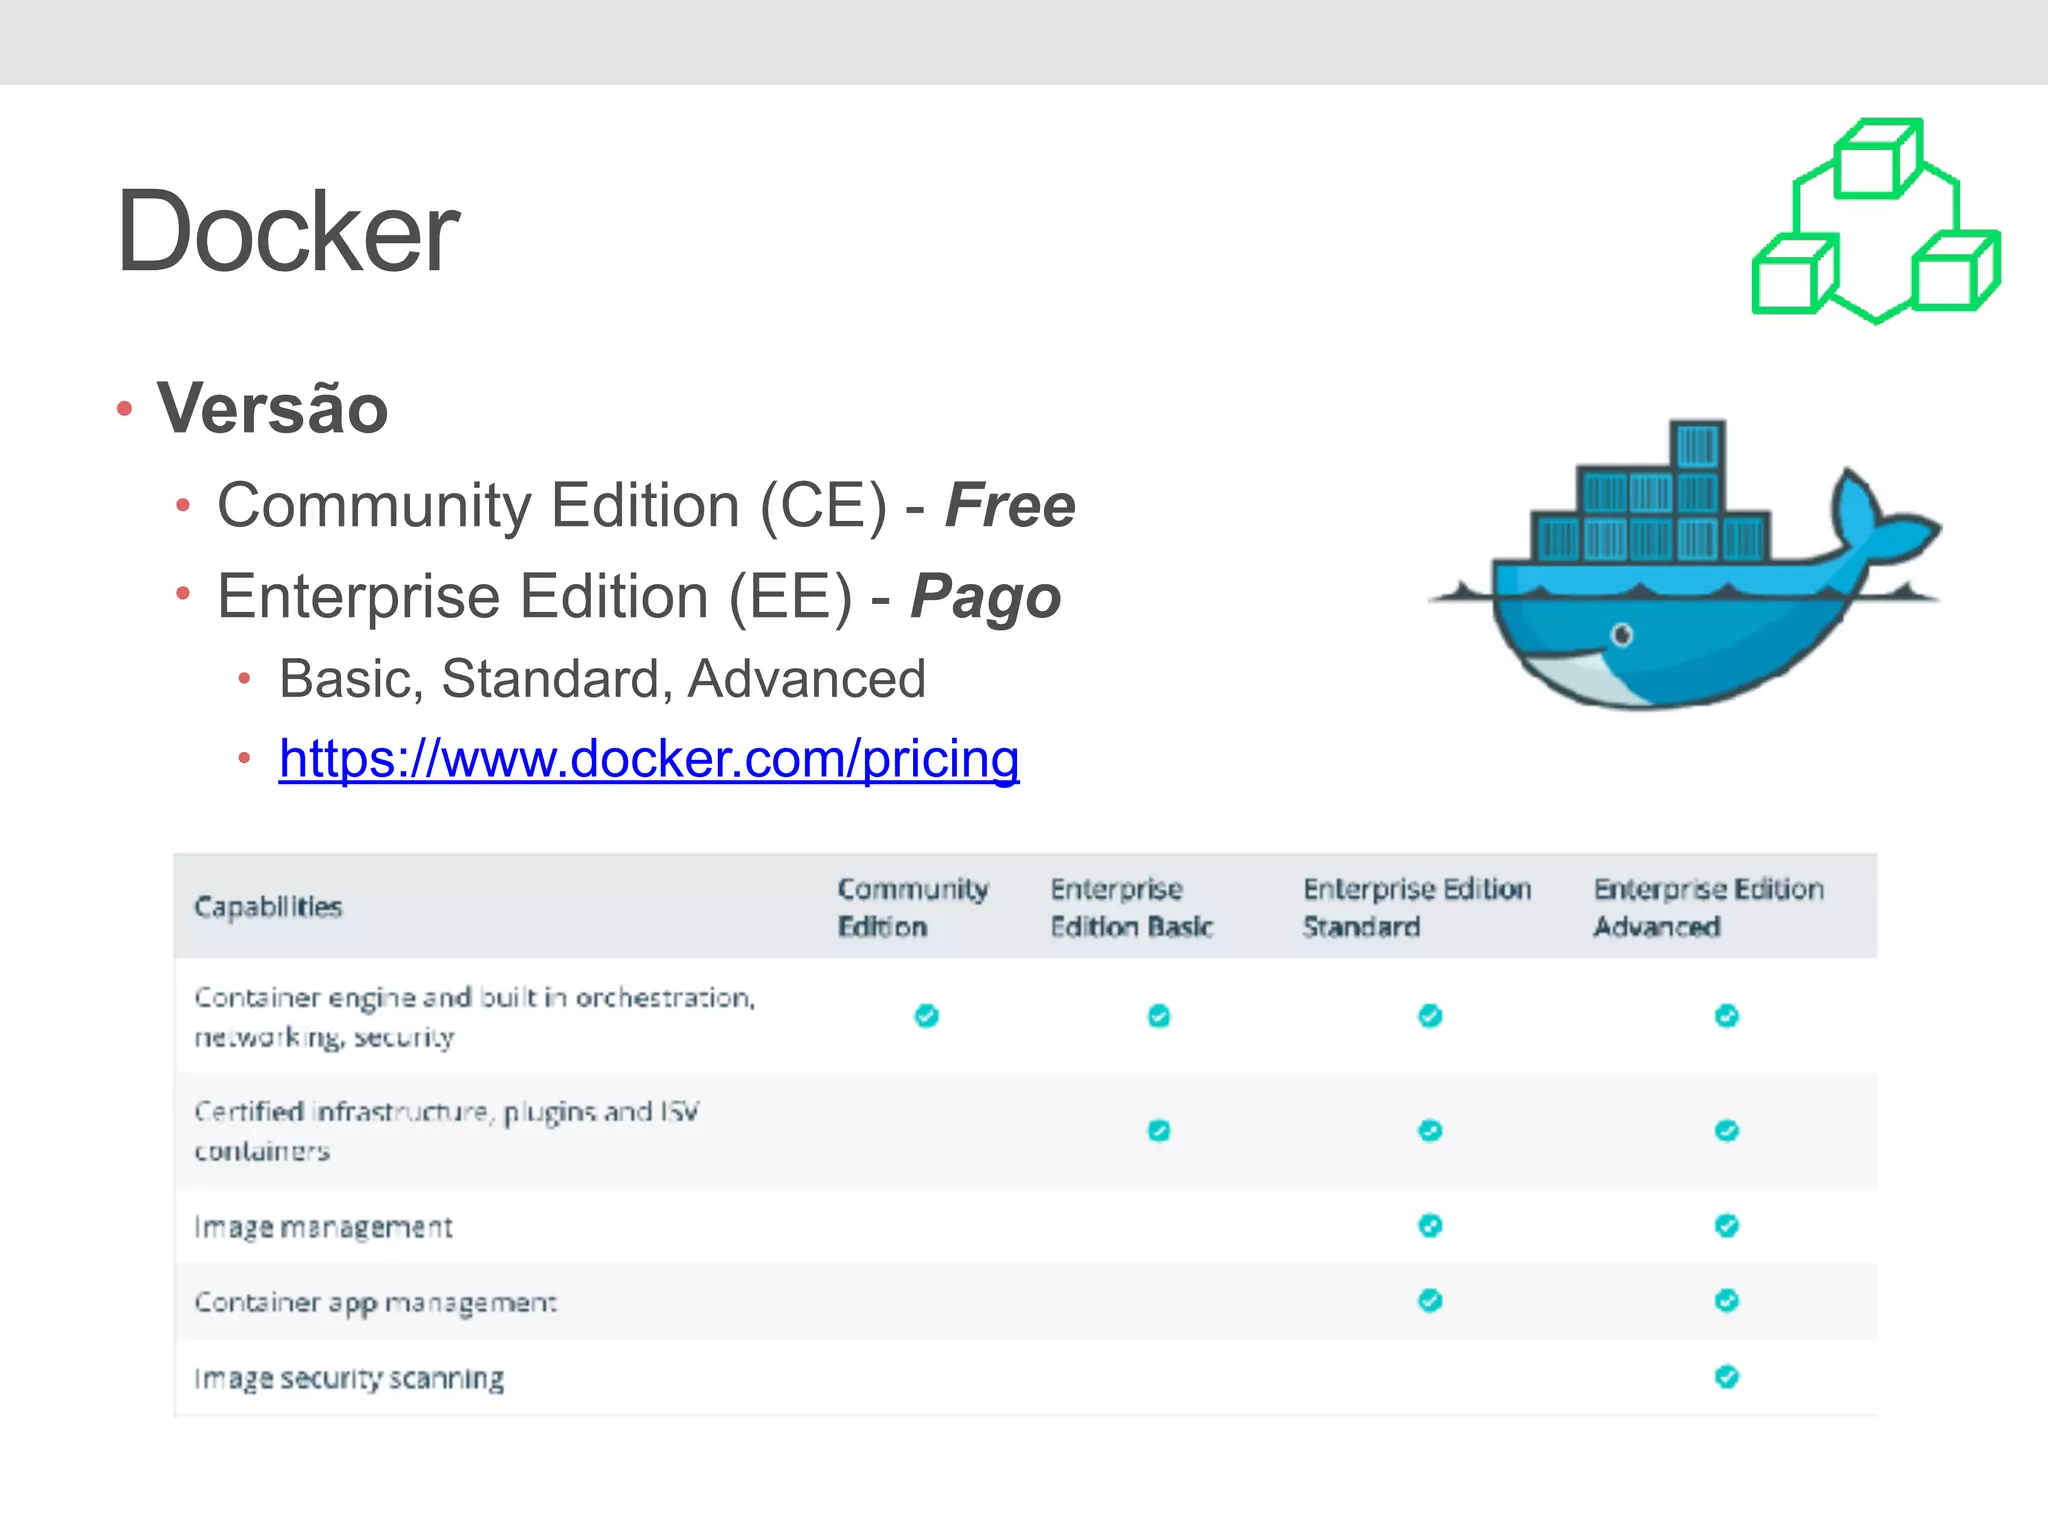Click the green cubes logo
2048x1536 pixels.
[x=1876, y=221]
